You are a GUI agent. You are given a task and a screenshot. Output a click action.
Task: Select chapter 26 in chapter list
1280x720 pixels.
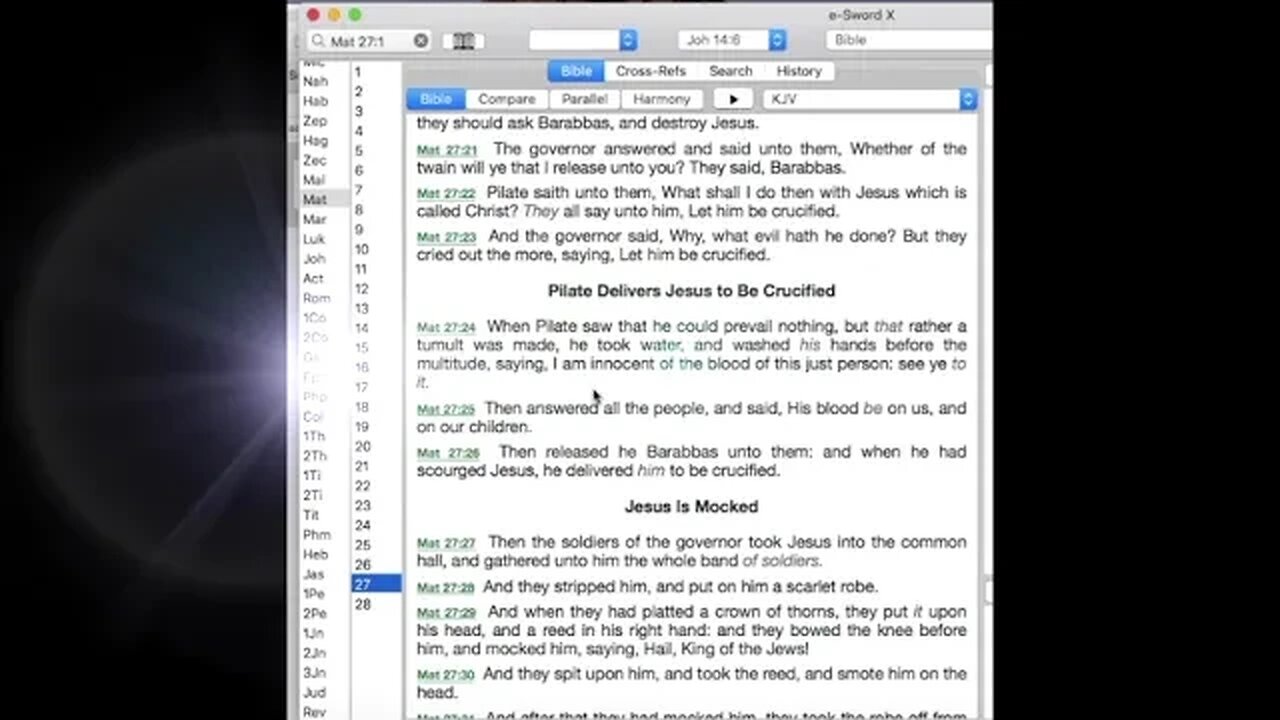[x=362, y=564]
